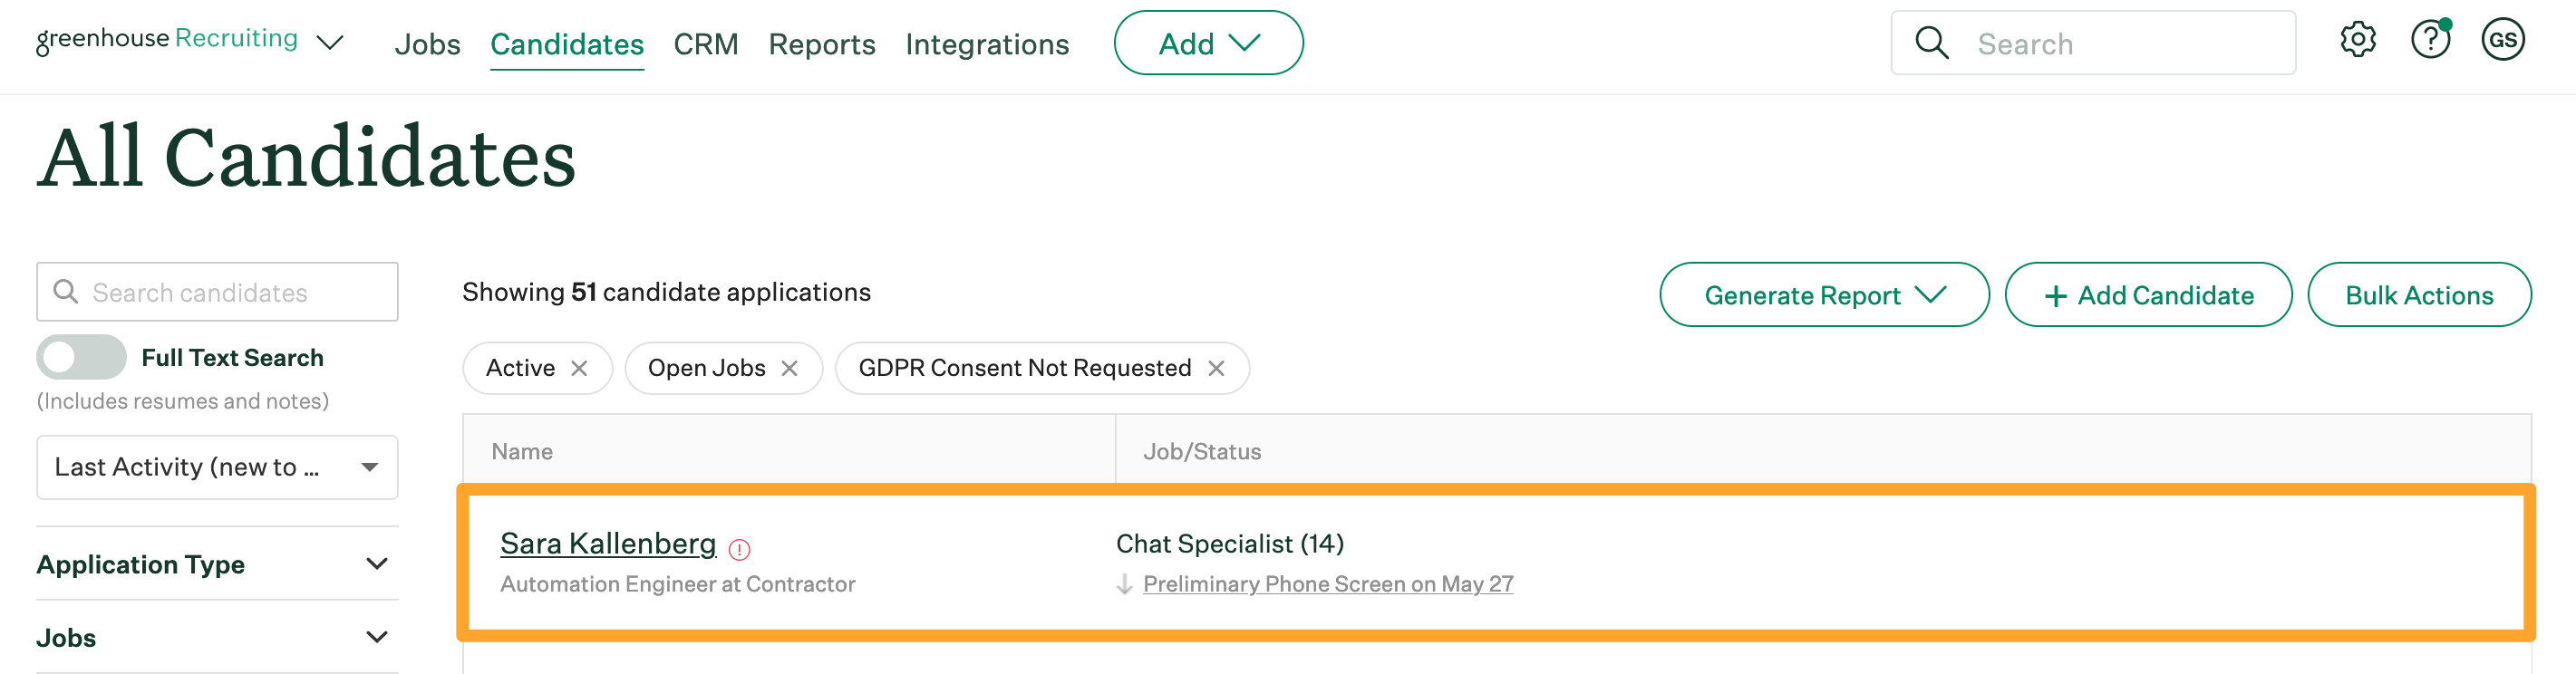Remove the Open Jobs filter chip
The width and height of the screenshot is (2576, 674).
[x=789, y=368]
